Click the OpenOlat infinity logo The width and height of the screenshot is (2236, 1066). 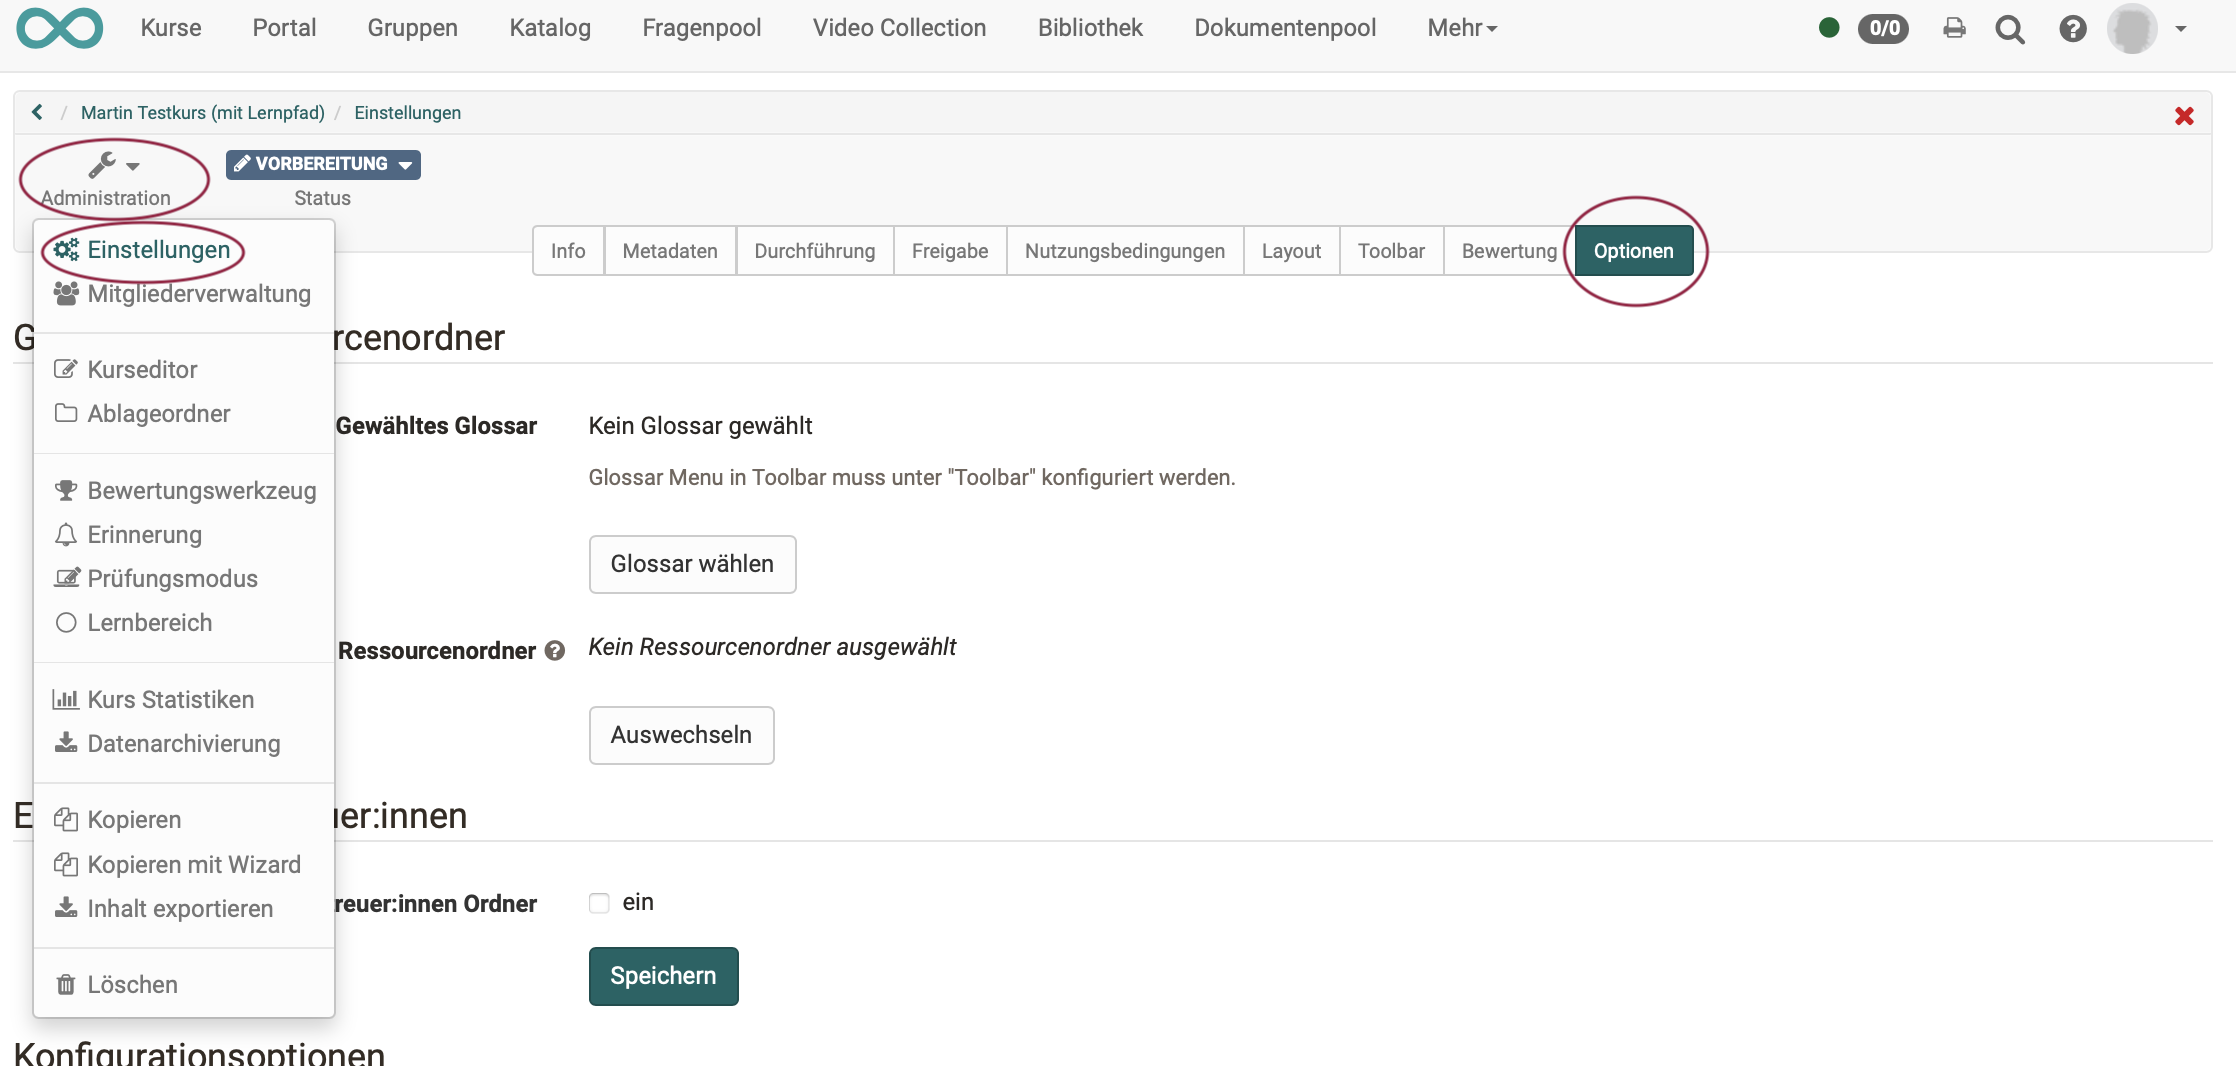pos(60,28)
